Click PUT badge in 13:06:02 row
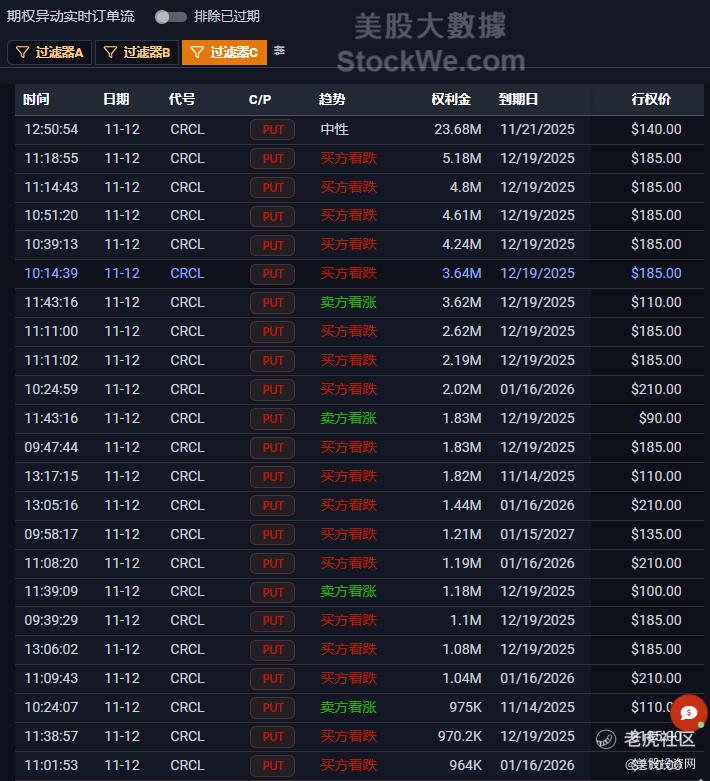The image size is (710, 781). (273, 650)
